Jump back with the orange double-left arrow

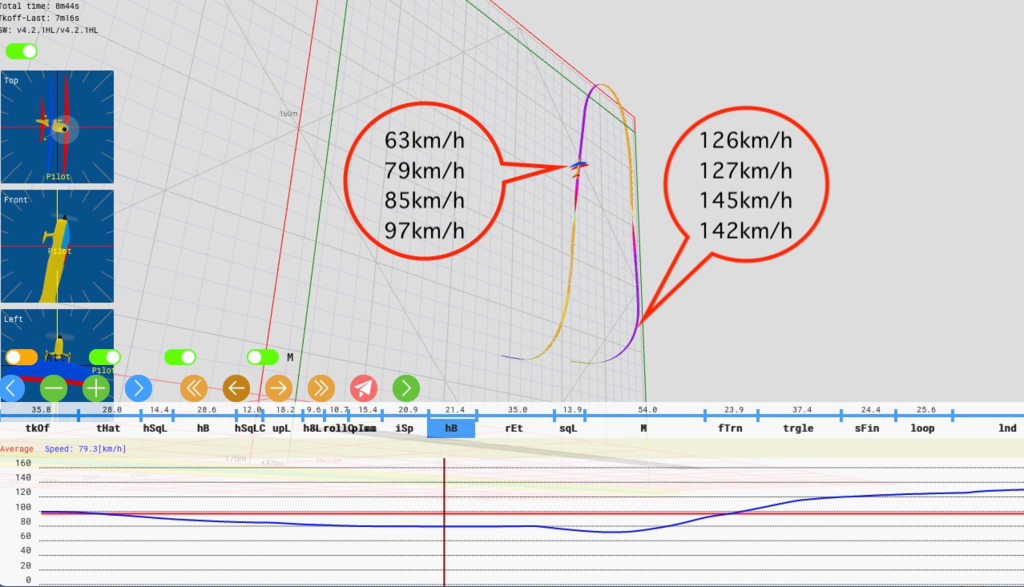click(193, 389)
